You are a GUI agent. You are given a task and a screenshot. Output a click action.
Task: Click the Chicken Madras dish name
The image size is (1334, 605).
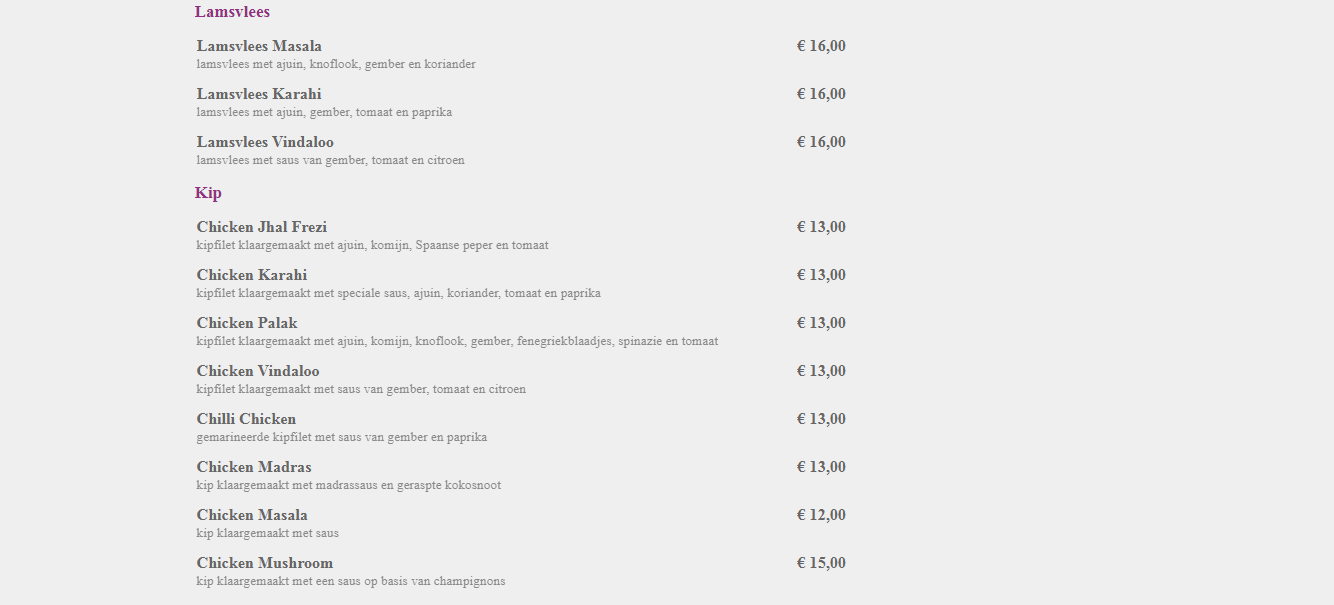[254, 467]
